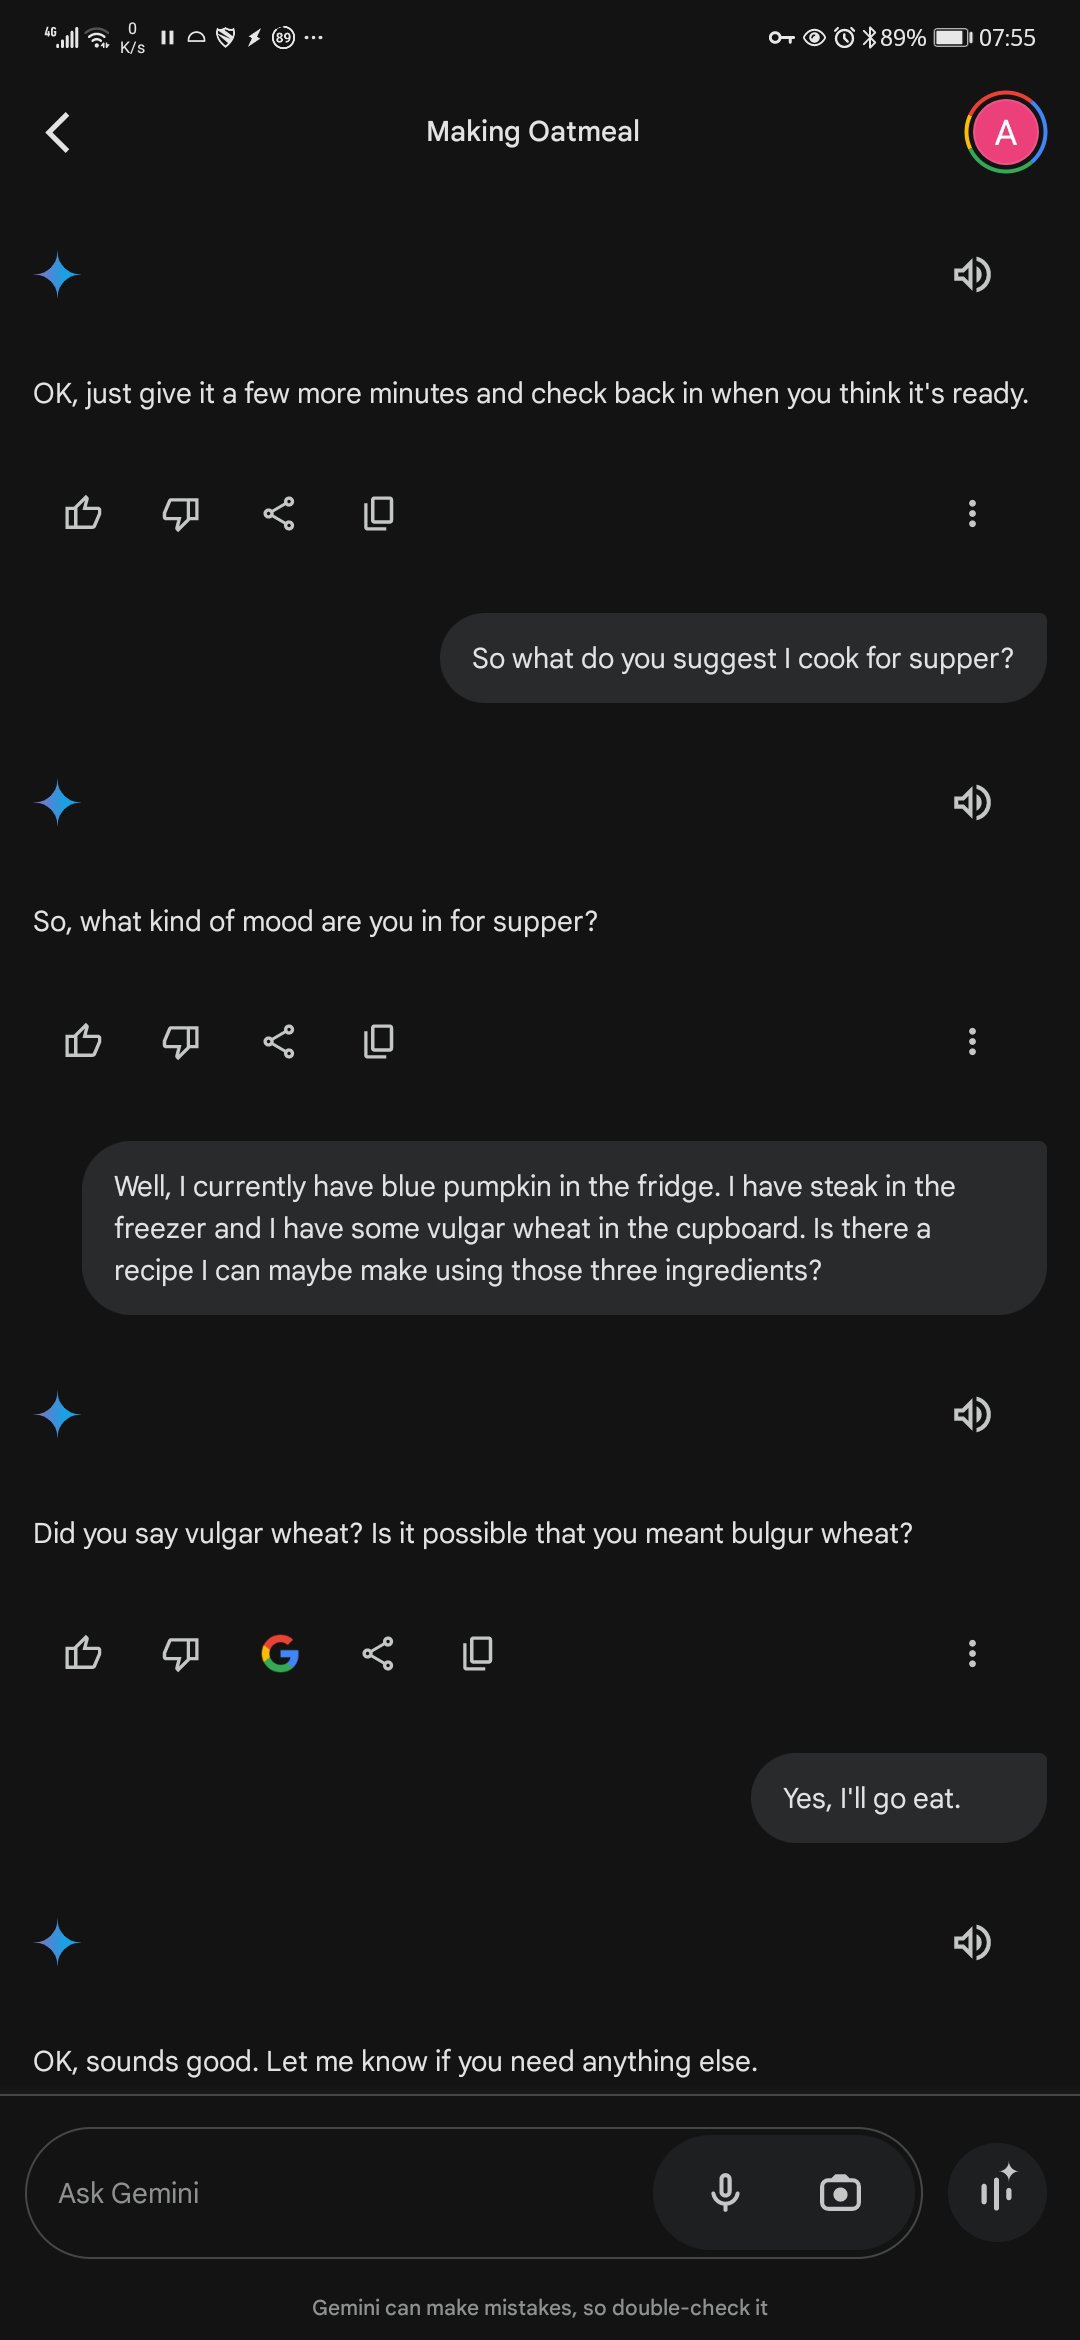Tap the back arrow in header
1080x2340 pixels.
[x=58, y=132]
